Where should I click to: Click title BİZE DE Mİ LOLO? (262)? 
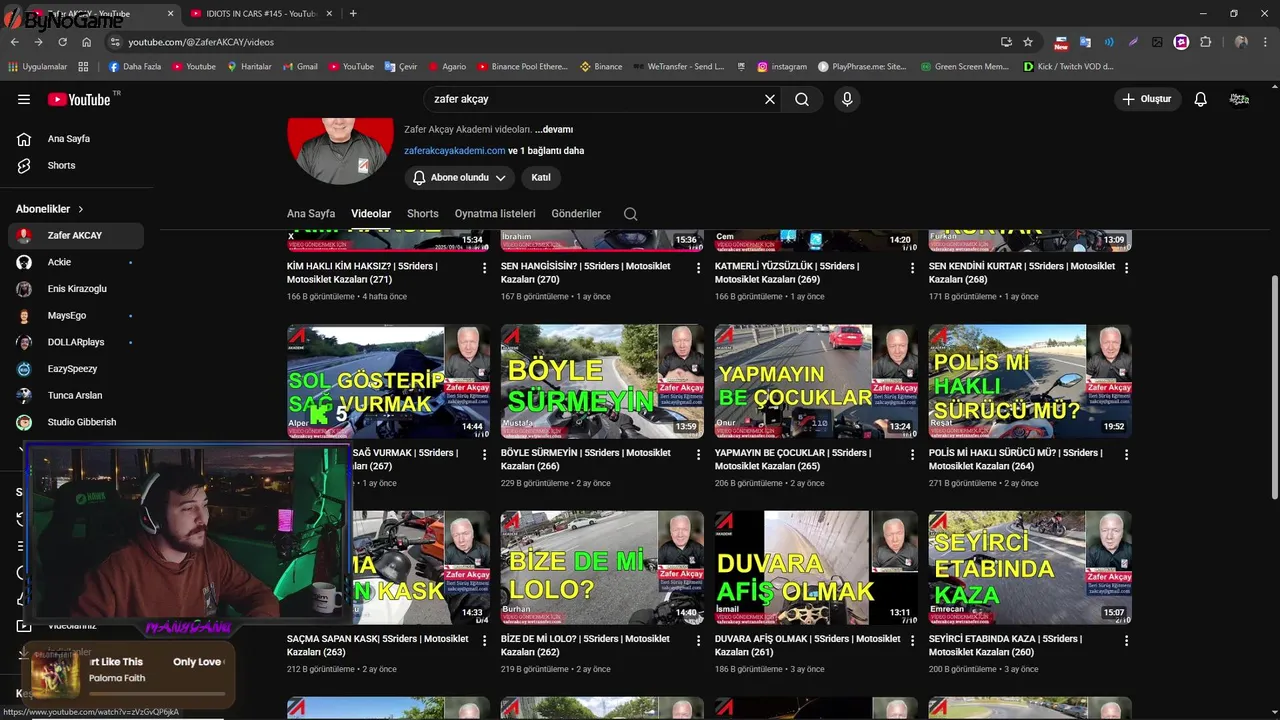(586, 645)
